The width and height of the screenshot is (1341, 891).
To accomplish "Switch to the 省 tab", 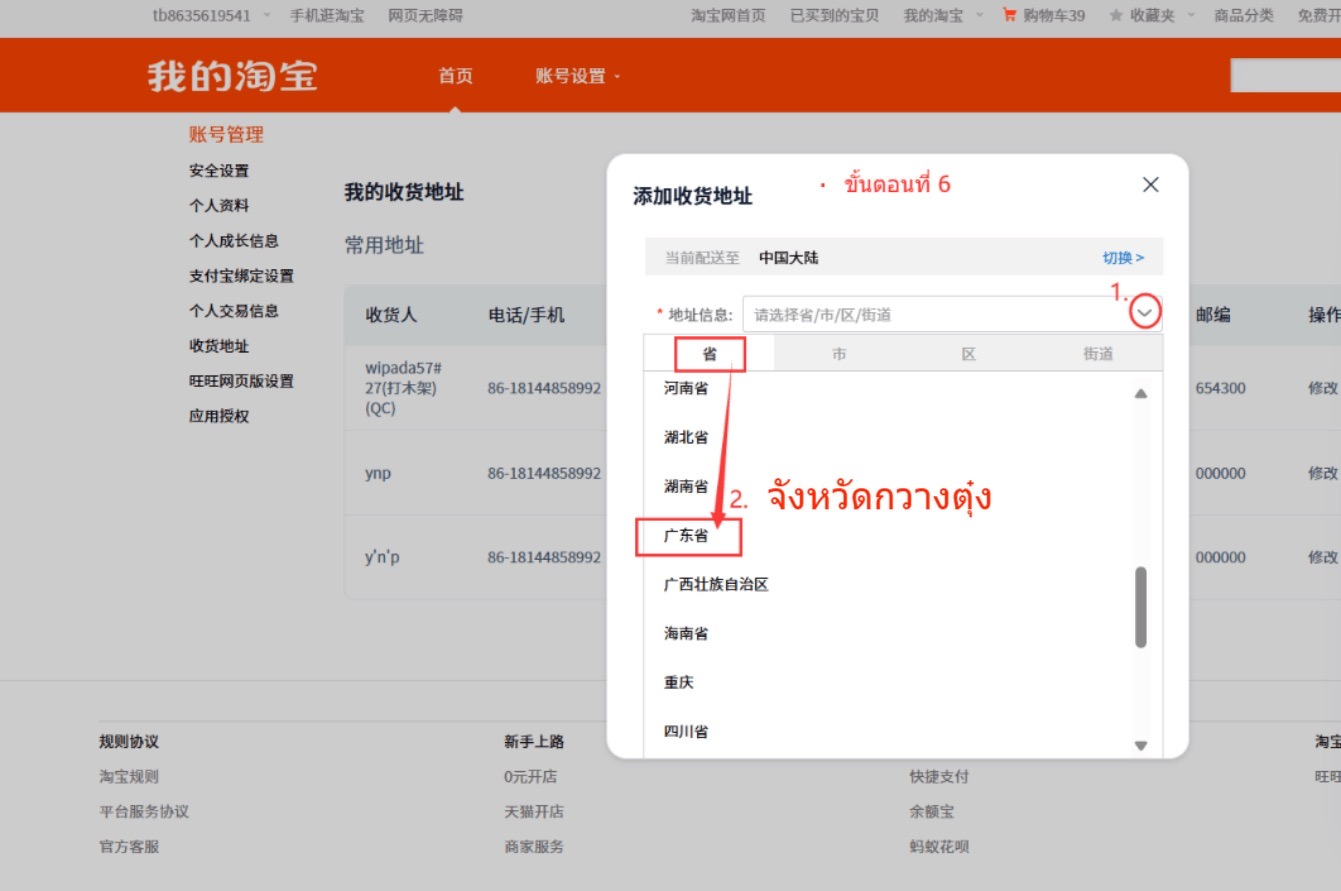I will pos(709,354).
